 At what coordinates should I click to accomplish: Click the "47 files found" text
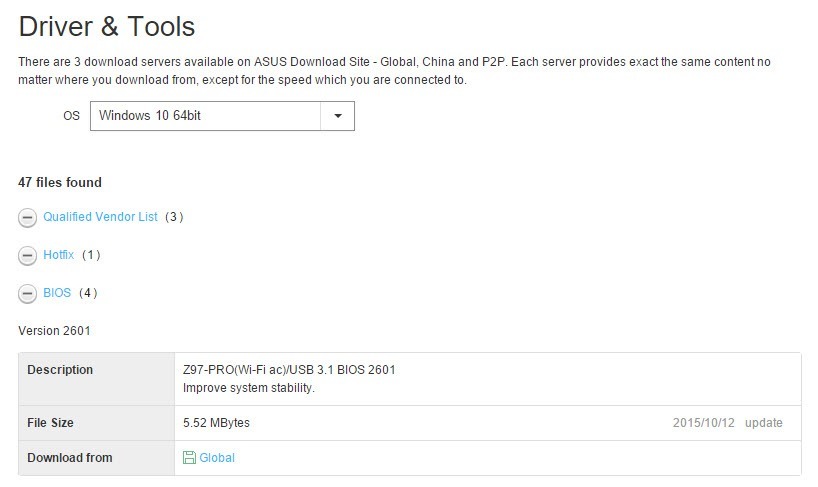[x=60, y=183]
